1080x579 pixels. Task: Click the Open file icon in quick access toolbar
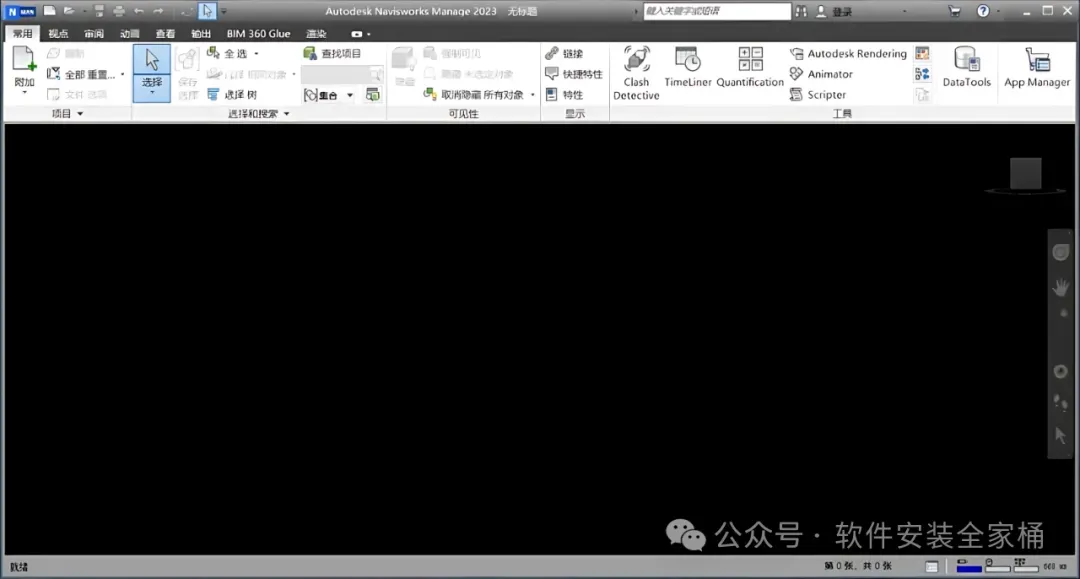pyautogui.click(x=69, y=11)
